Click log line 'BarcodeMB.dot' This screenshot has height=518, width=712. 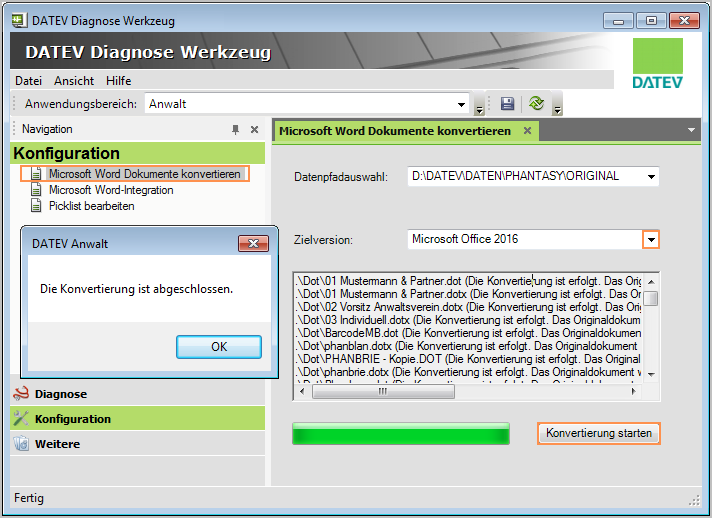tap(469, 333)
